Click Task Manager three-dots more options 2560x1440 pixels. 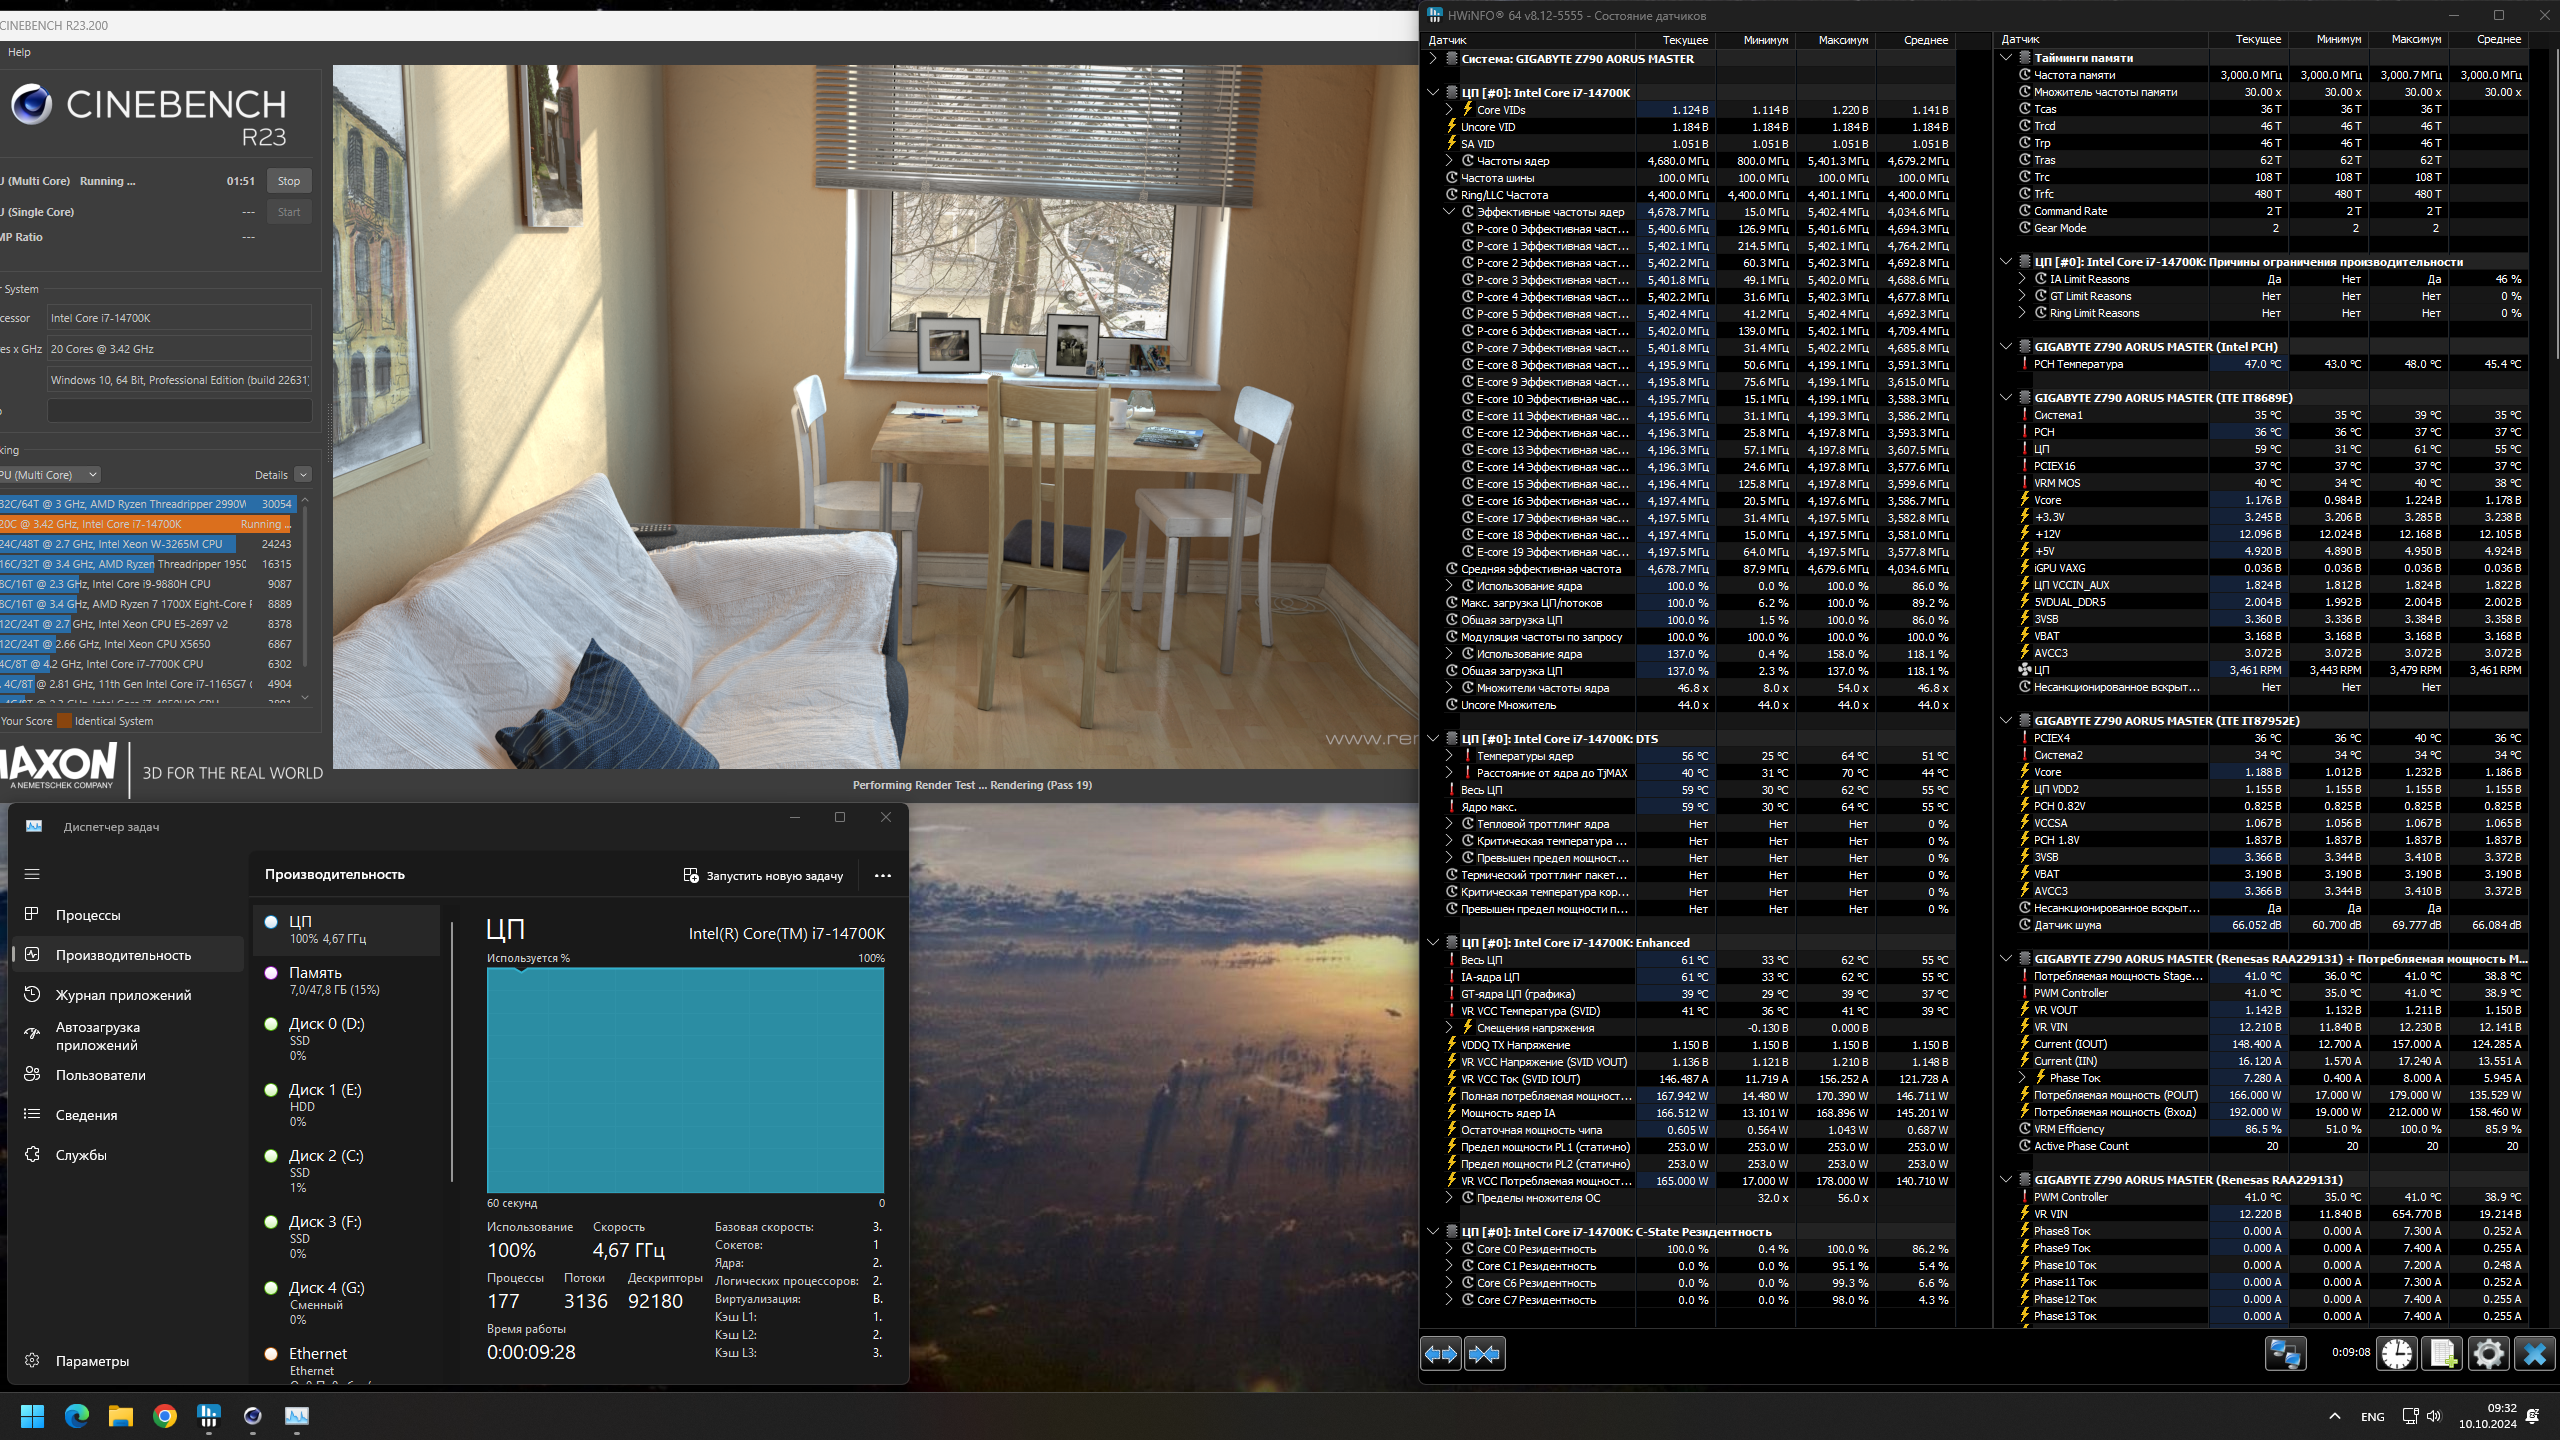click(882, 875)
